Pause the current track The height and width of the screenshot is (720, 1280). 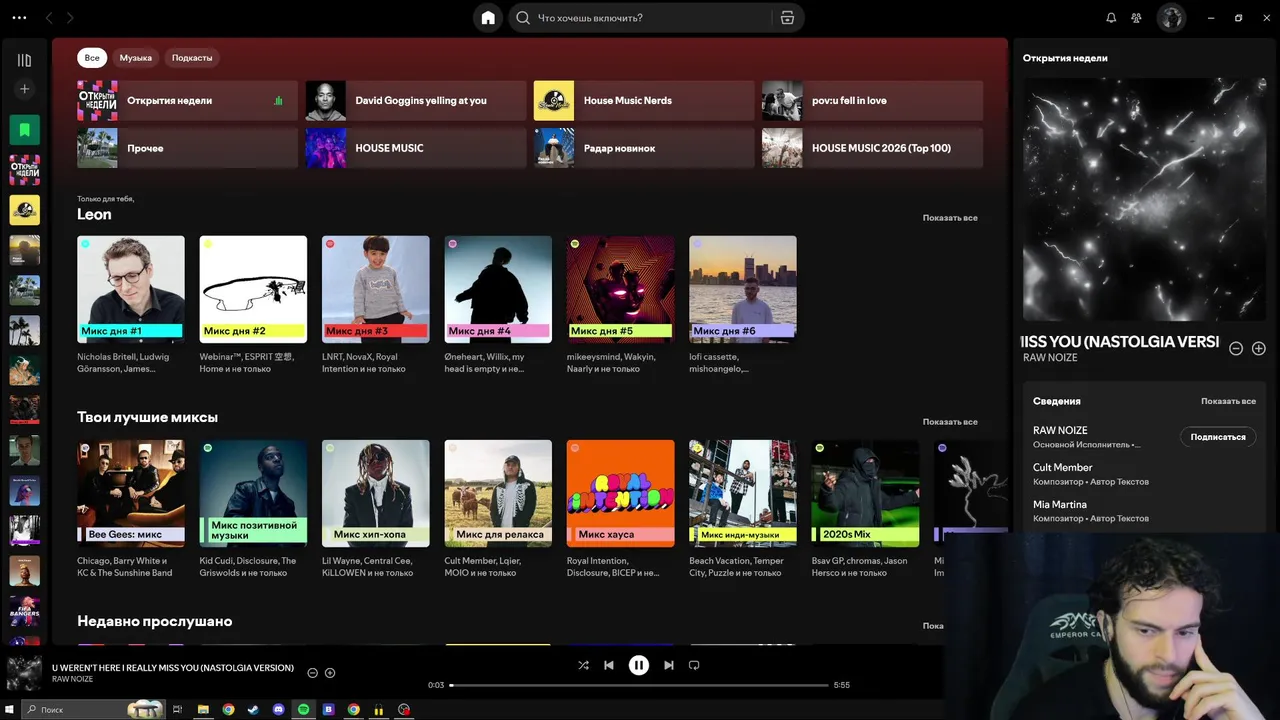(638, 665)
